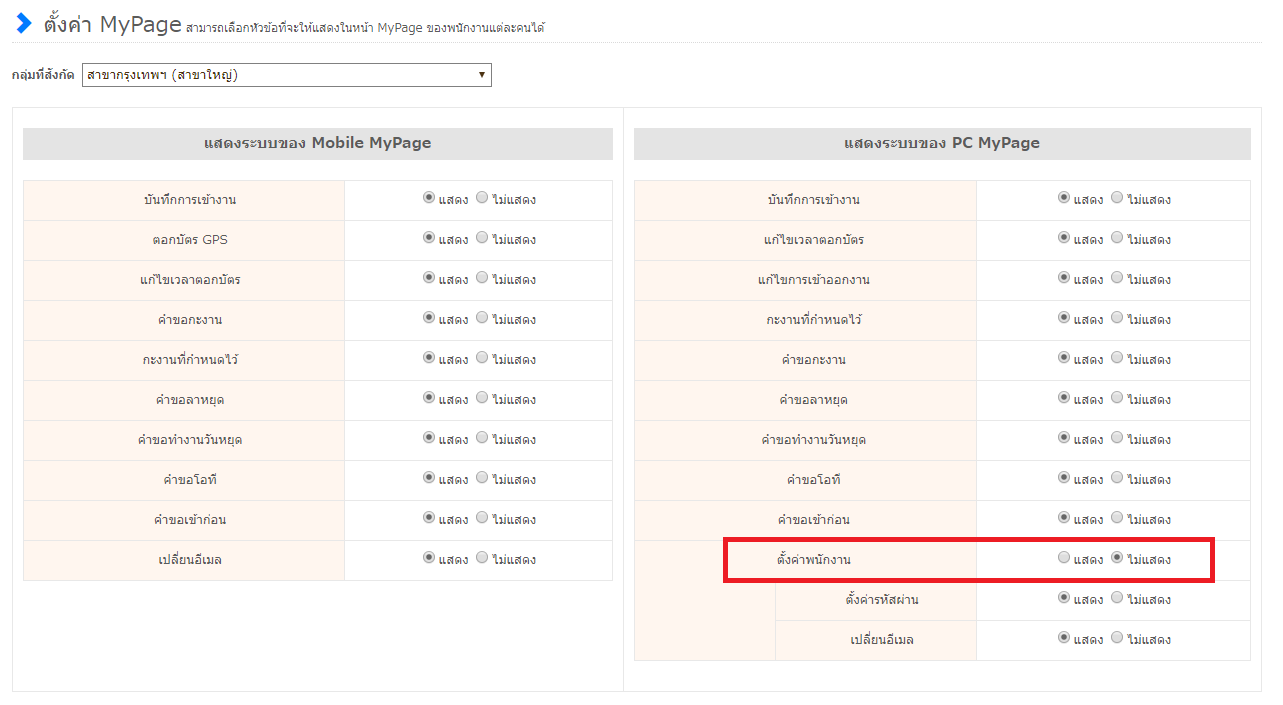Screen dimensions: 1283x705
Task: Hide บันทึกการเข้างาน in Mobile MyPage
Action: 482,198
